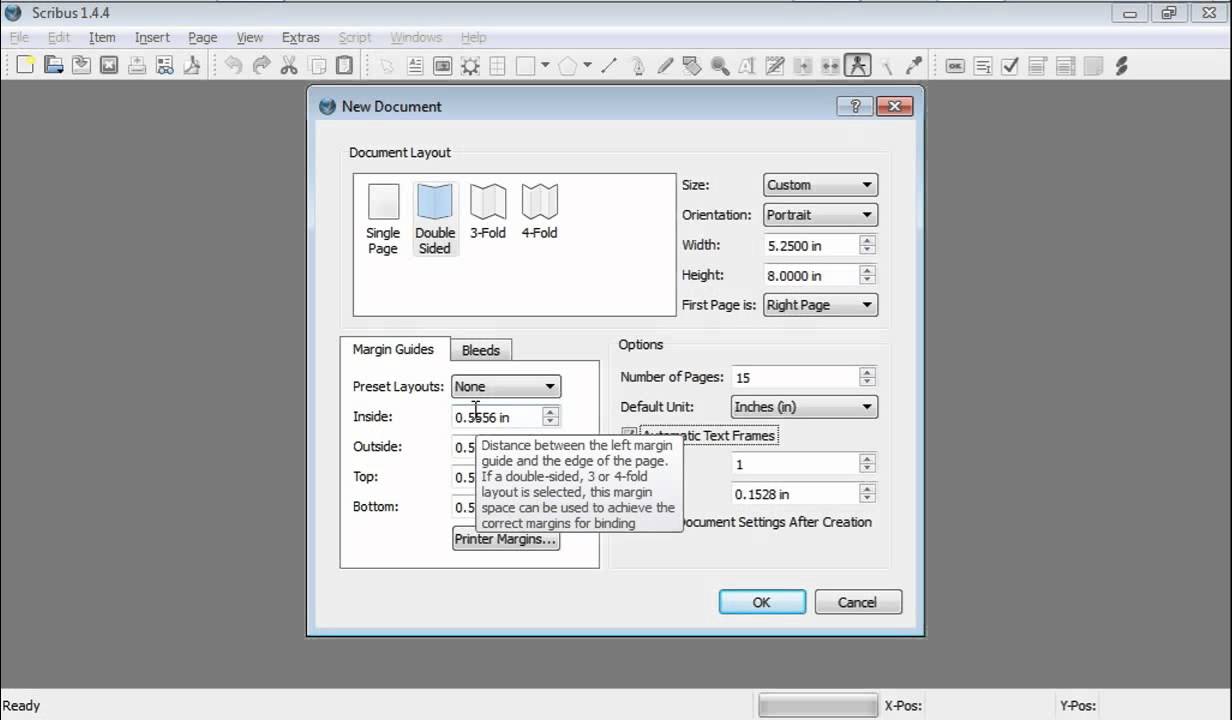The height and width of the screenshot is (720, 1232).
Task: Click Cancel in New Document dialog
Action: tap(858, 602)
